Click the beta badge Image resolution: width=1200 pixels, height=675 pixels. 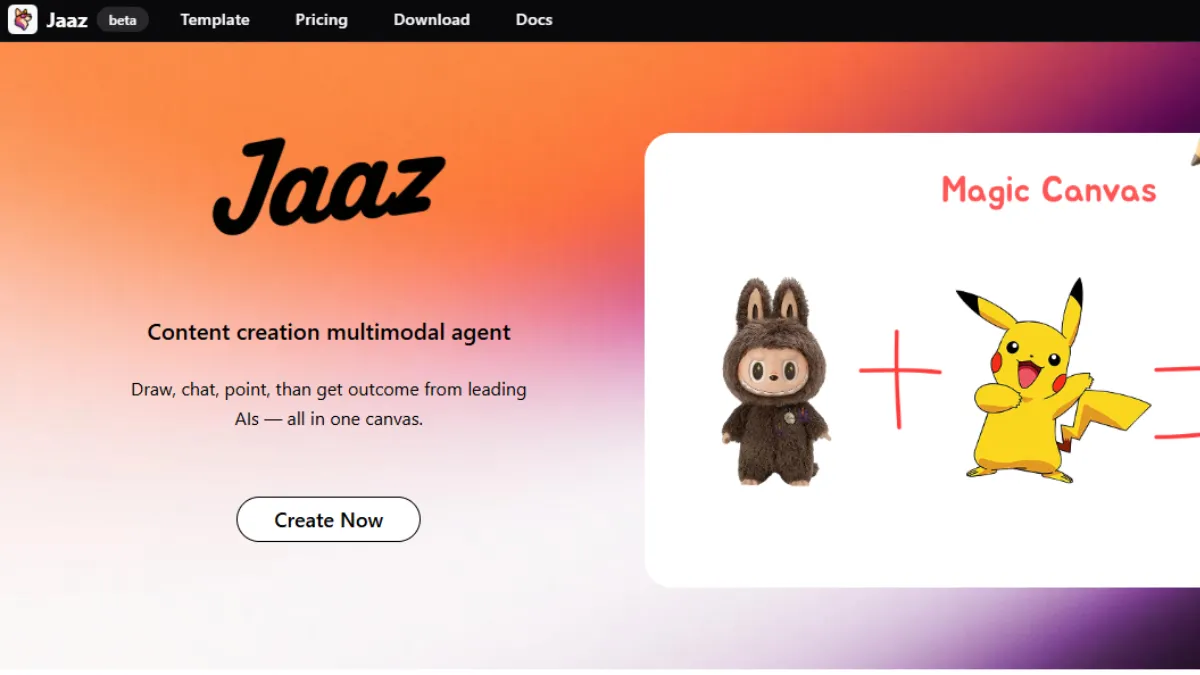point(123,20)
